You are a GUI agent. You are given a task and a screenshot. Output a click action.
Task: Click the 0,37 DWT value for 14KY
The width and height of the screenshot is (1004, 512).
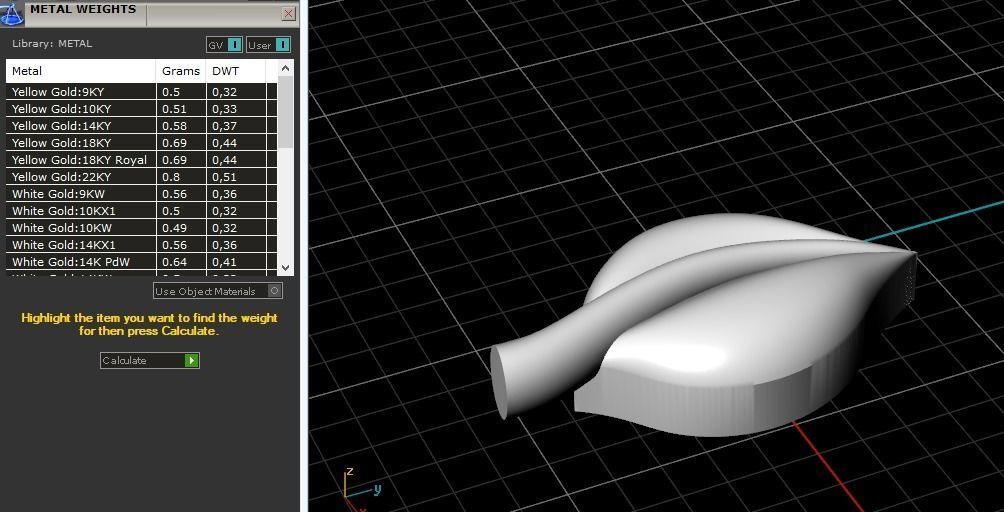pyautogui.click(x=224, y=126)
